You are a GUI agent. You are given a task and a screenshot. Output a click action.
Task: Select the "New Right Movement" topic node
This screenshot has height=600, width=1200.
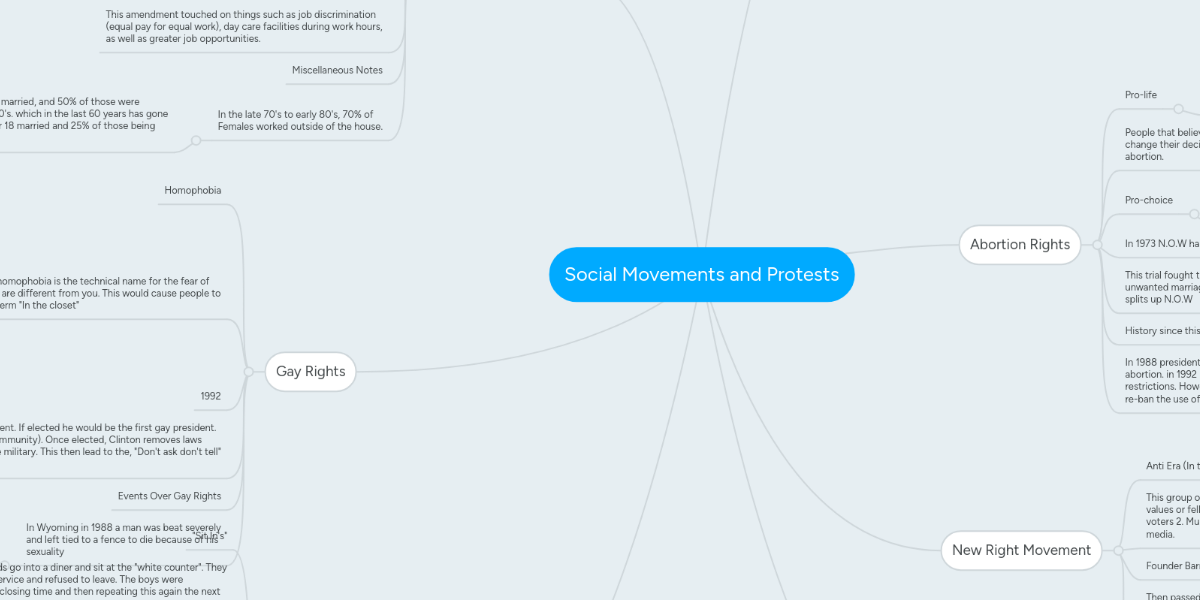(1021, 550)
